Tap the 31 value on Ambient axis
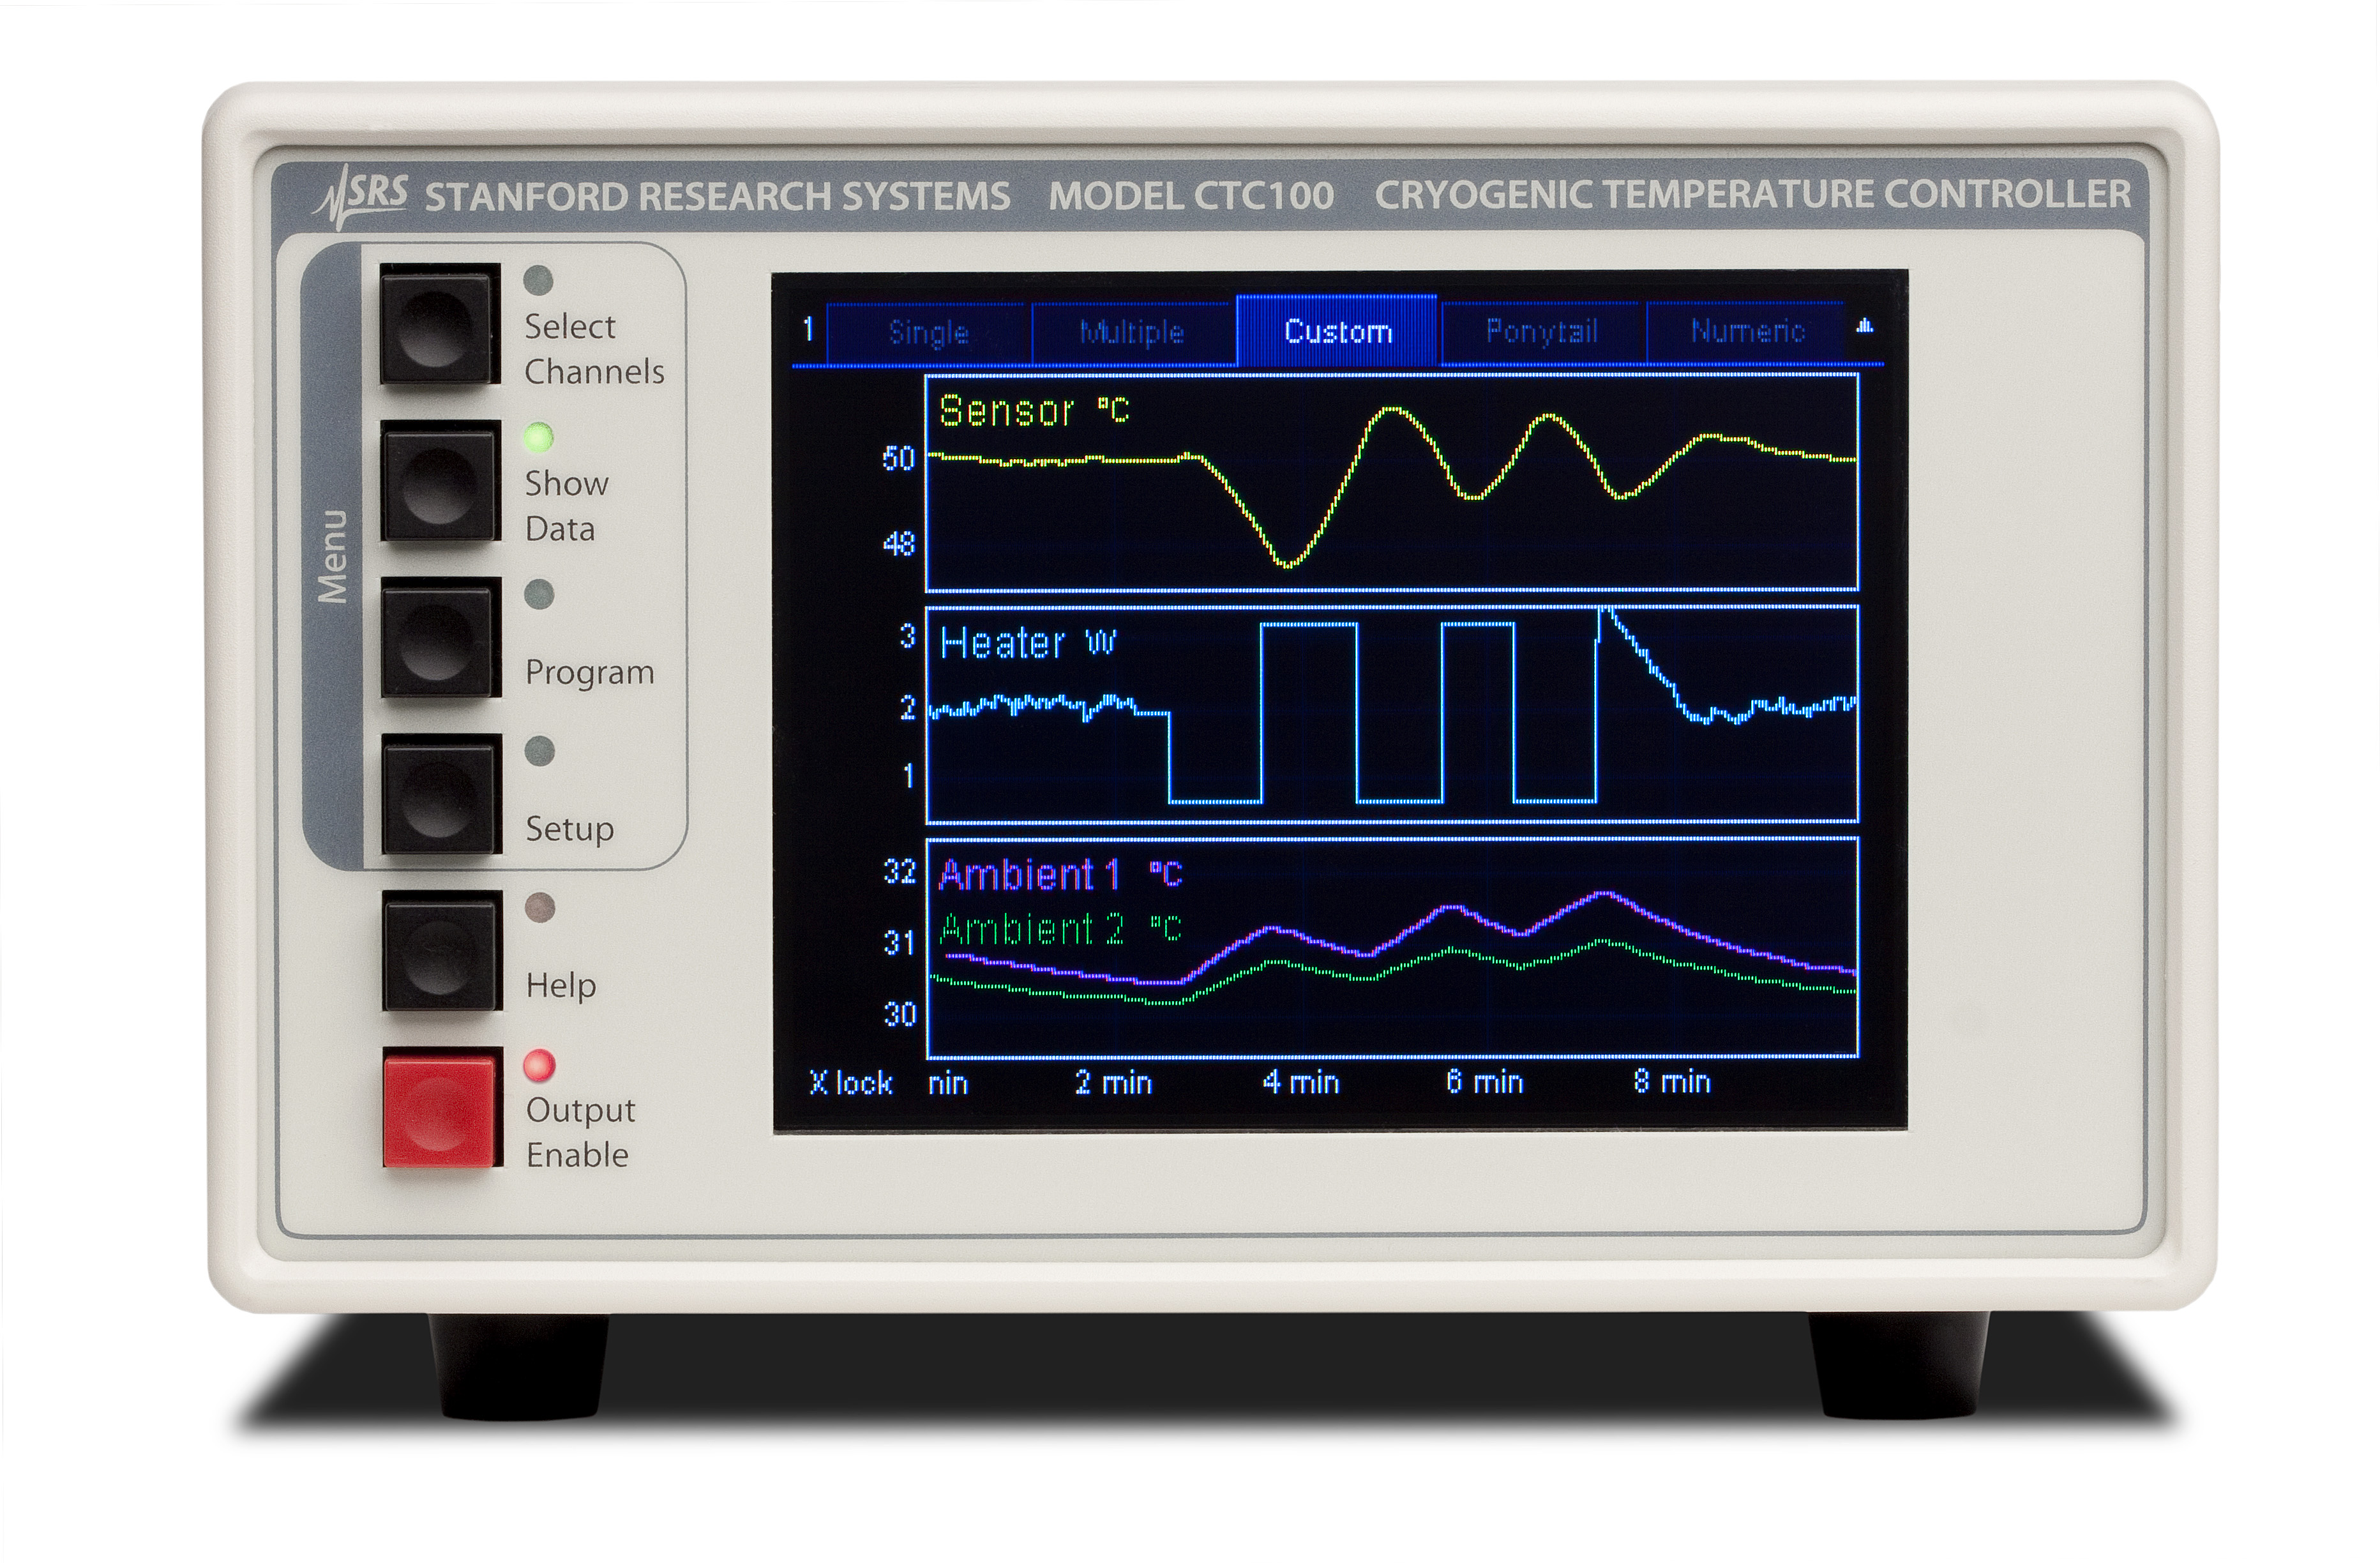The image size is (2380, 1563). (x=899, y=943)
